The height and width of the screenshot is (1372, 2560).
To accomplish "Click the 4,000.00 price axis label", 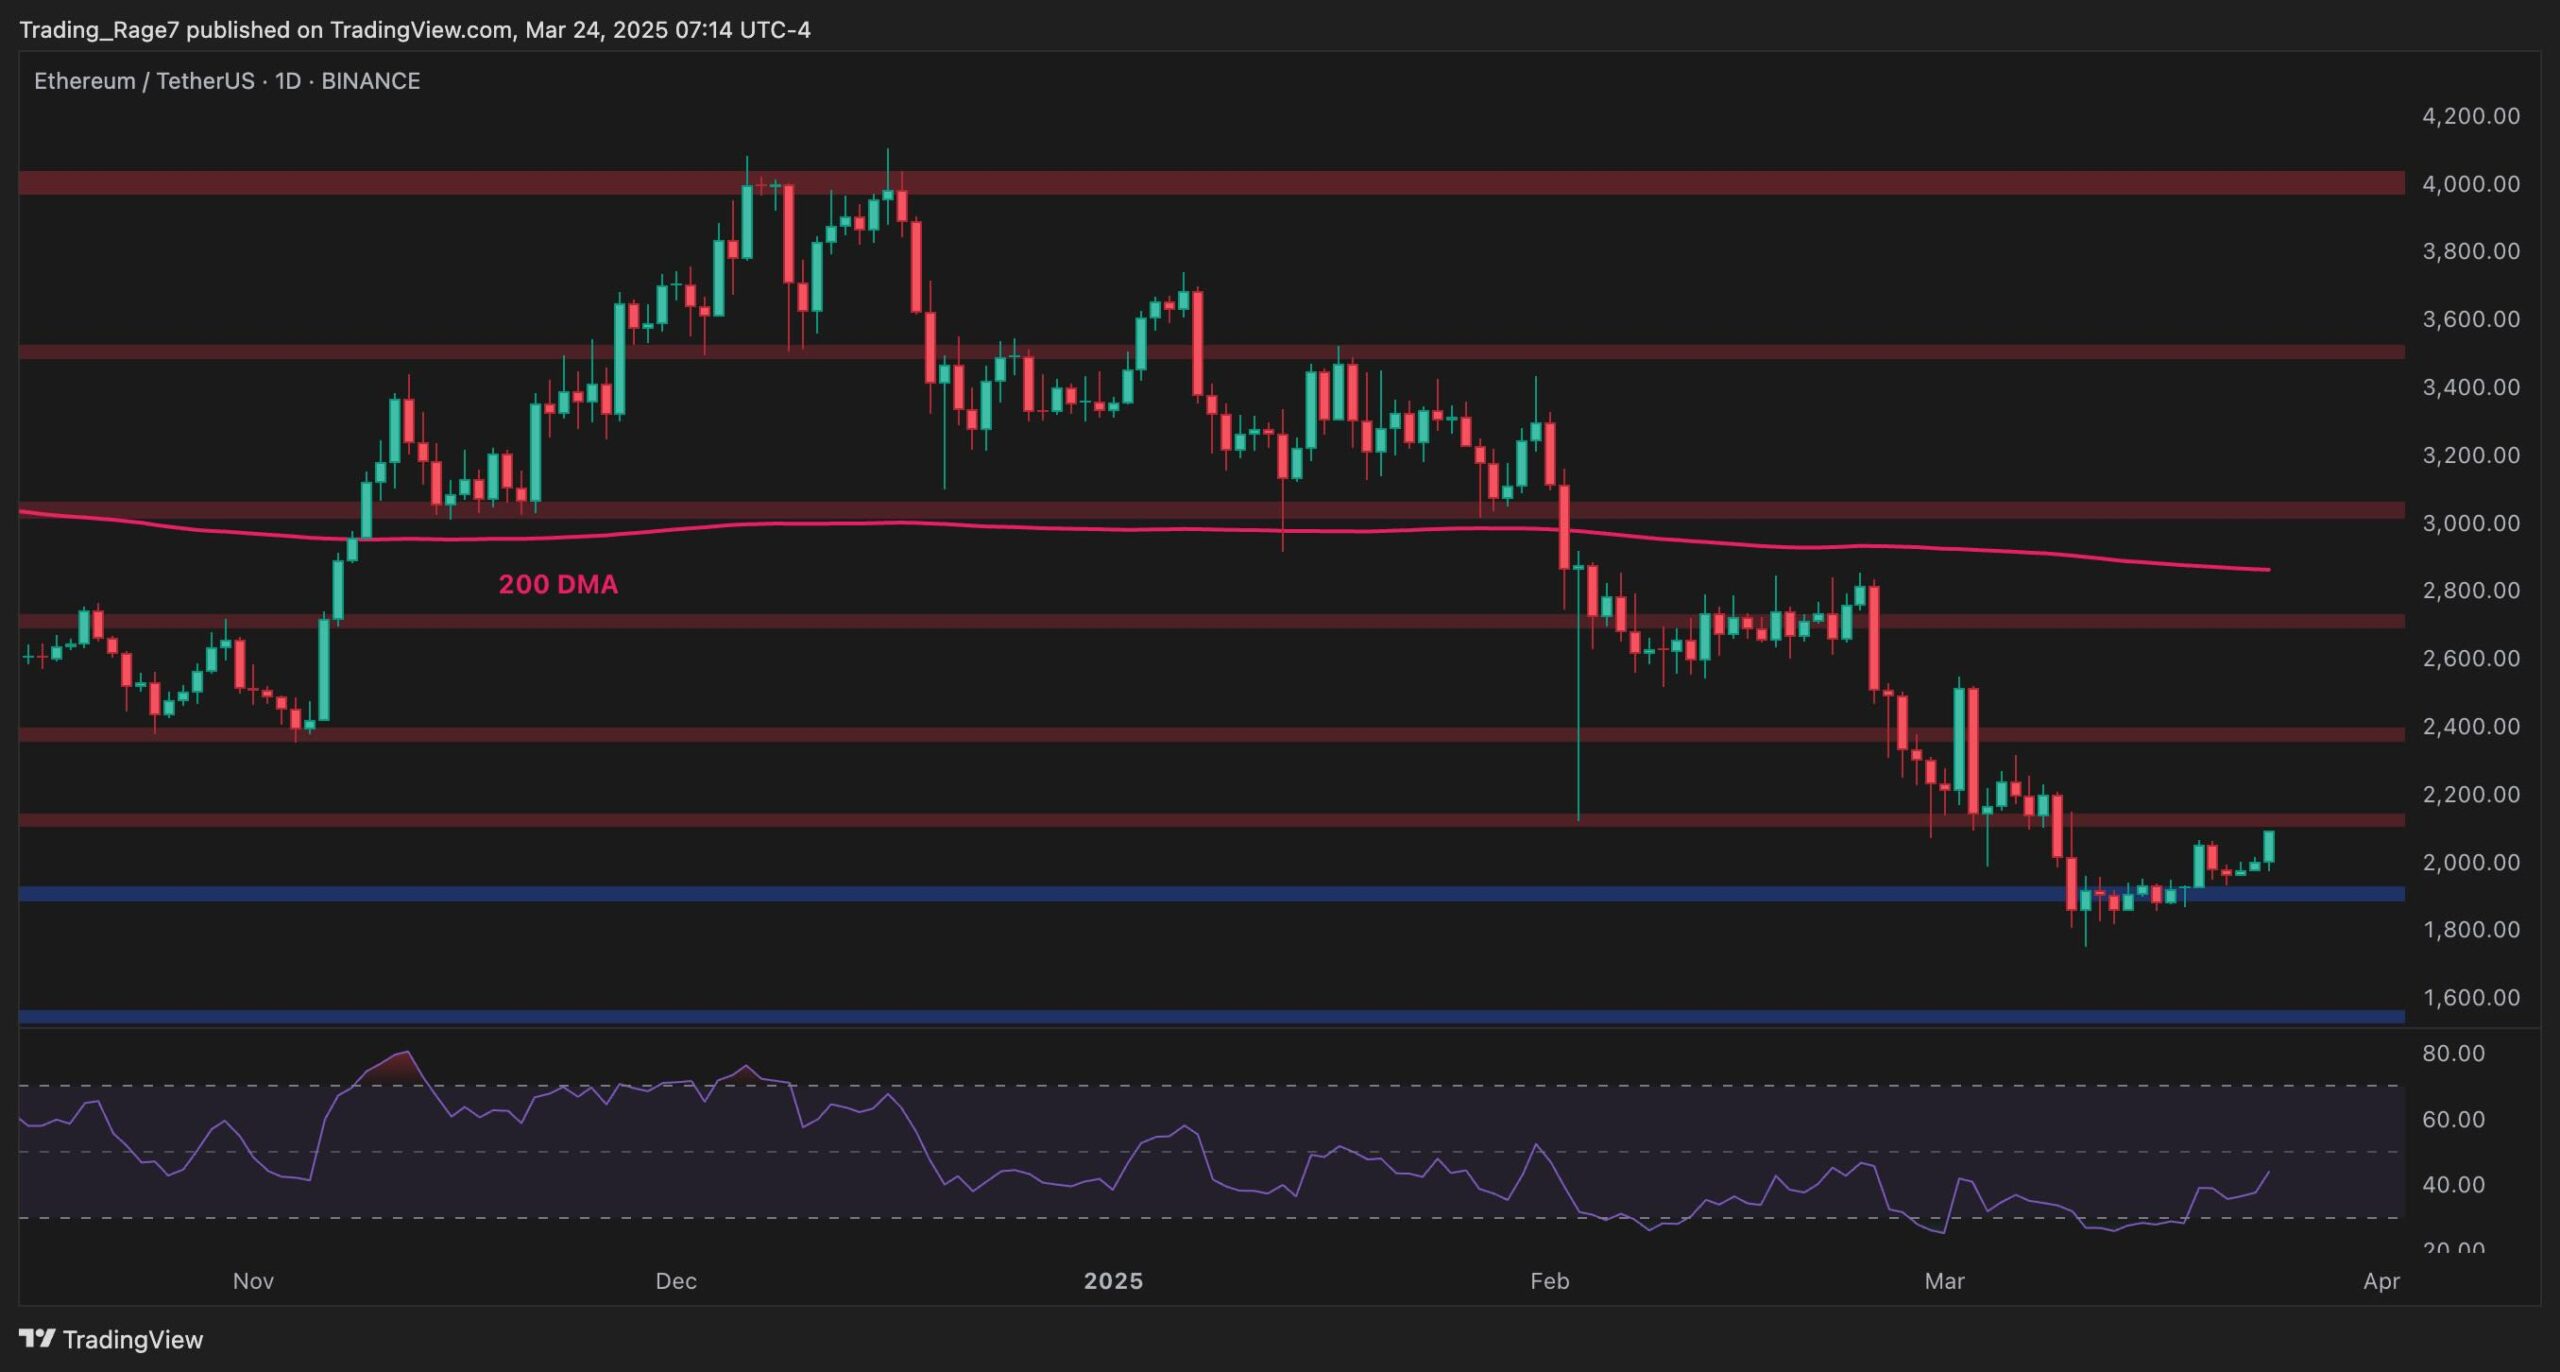I will point(2470,184).
